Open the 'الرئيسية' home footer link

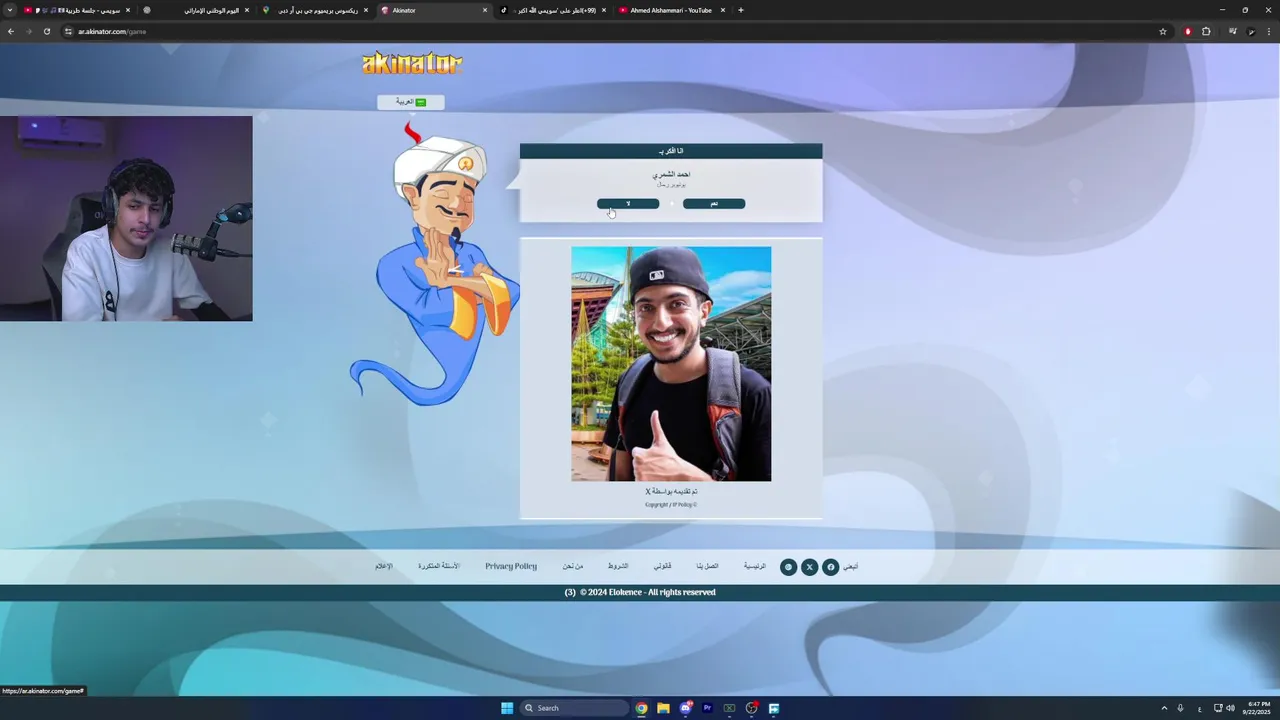pyautogui.click(x=755, y=566)
